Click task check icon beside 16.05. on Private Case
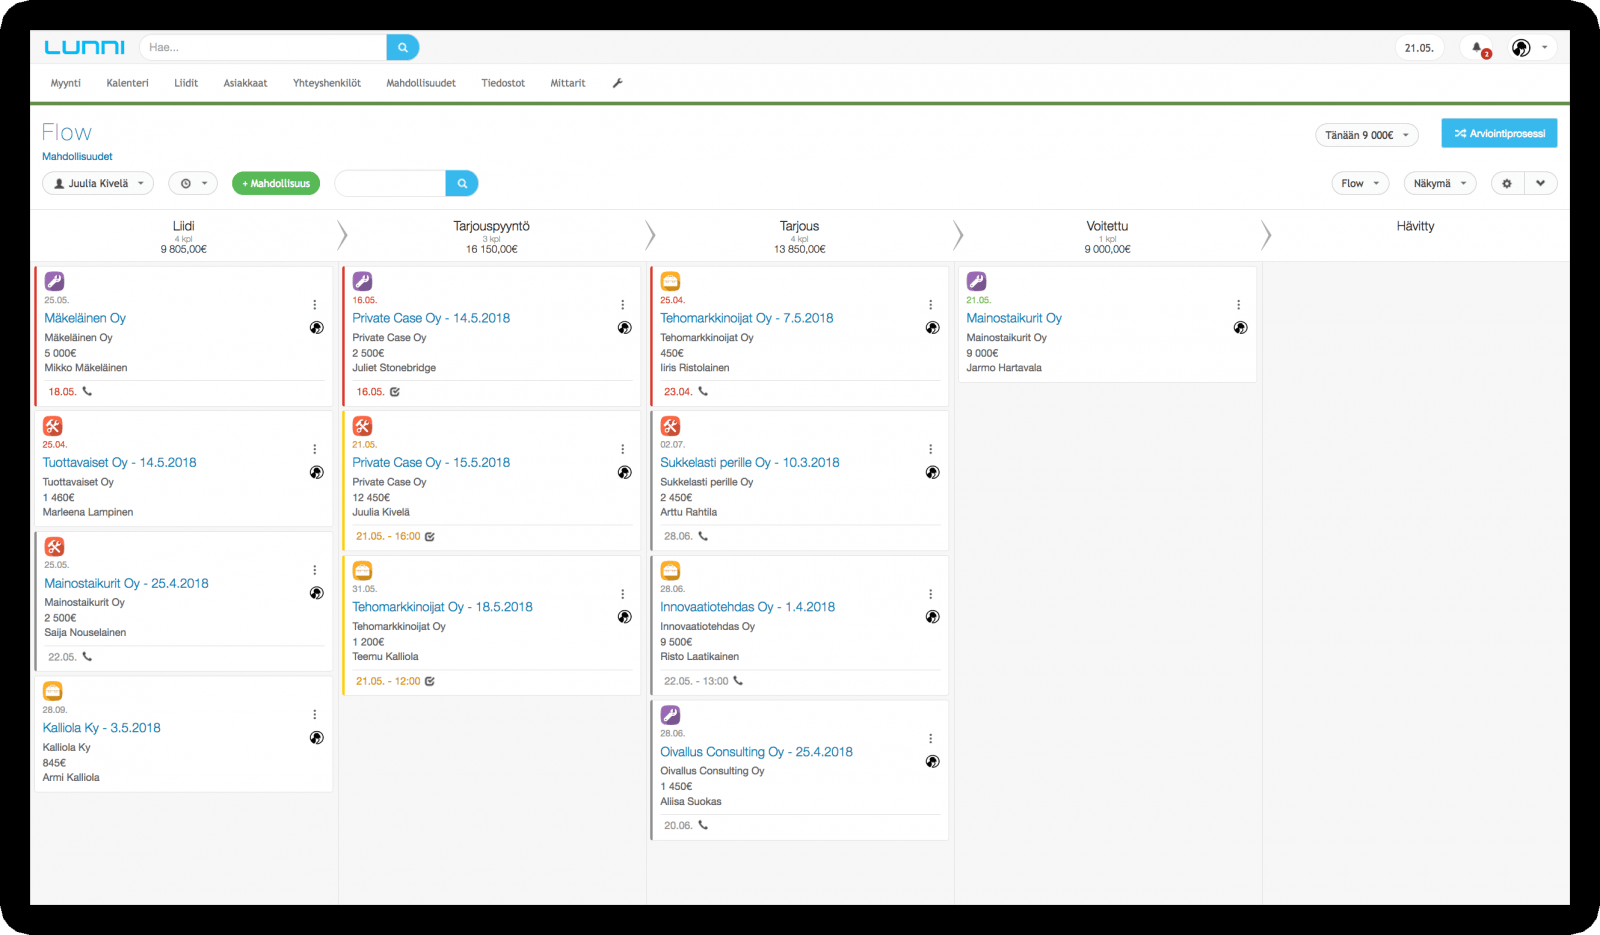Screen dimensions: 1600x935 click(394, 392)
